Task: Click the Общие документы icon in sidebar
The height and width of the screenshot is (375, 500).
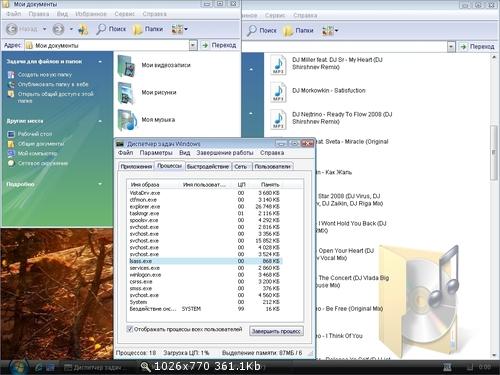Action: point(11,144)
